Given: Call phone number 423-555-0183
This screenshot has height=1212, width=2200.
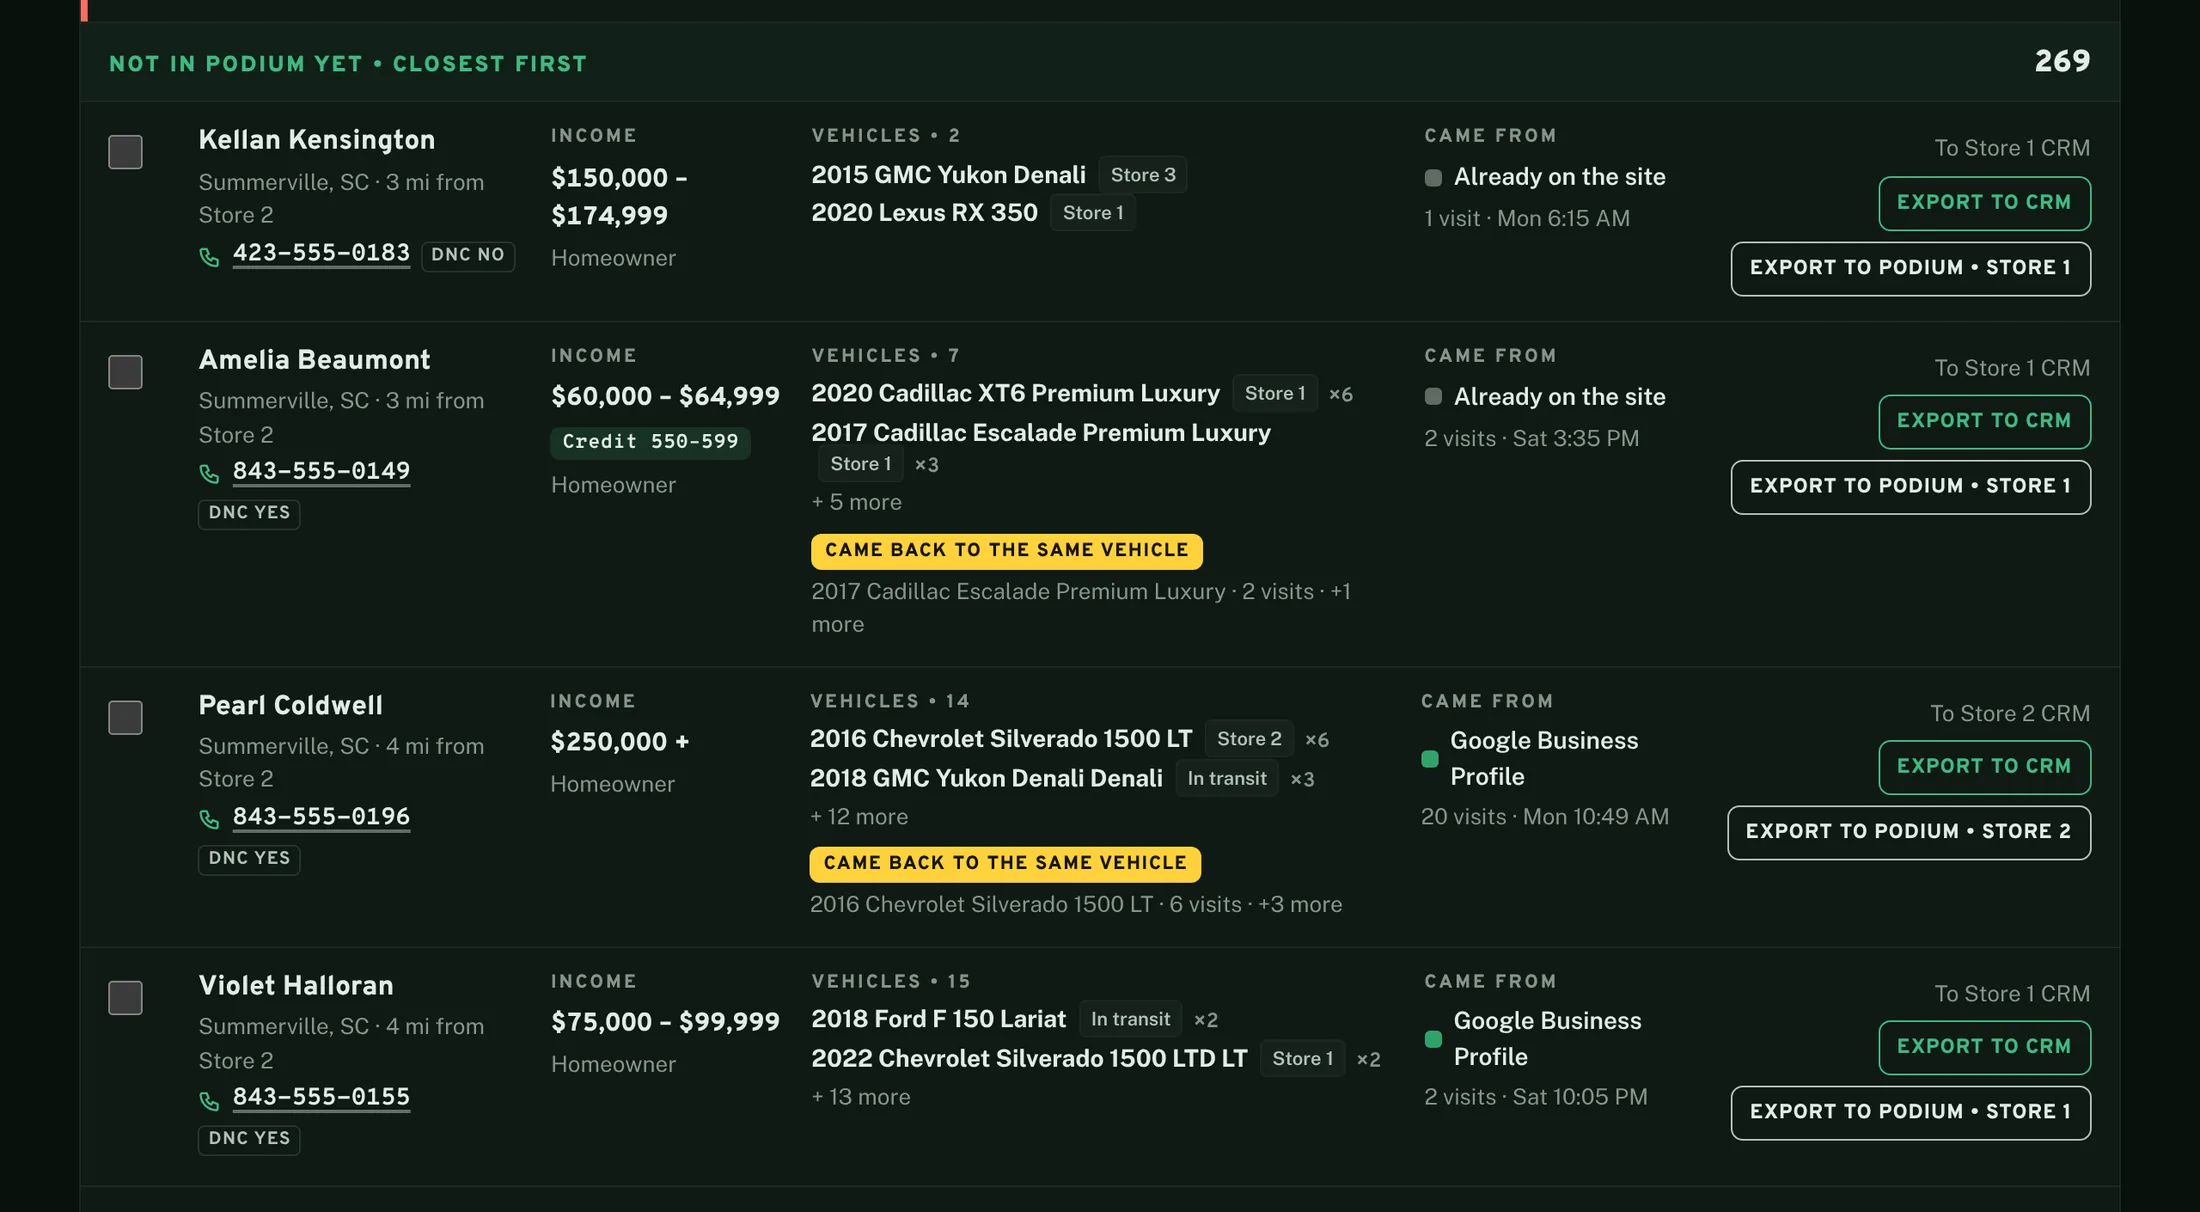Looking at the screenshot, I should pos(321,253).
